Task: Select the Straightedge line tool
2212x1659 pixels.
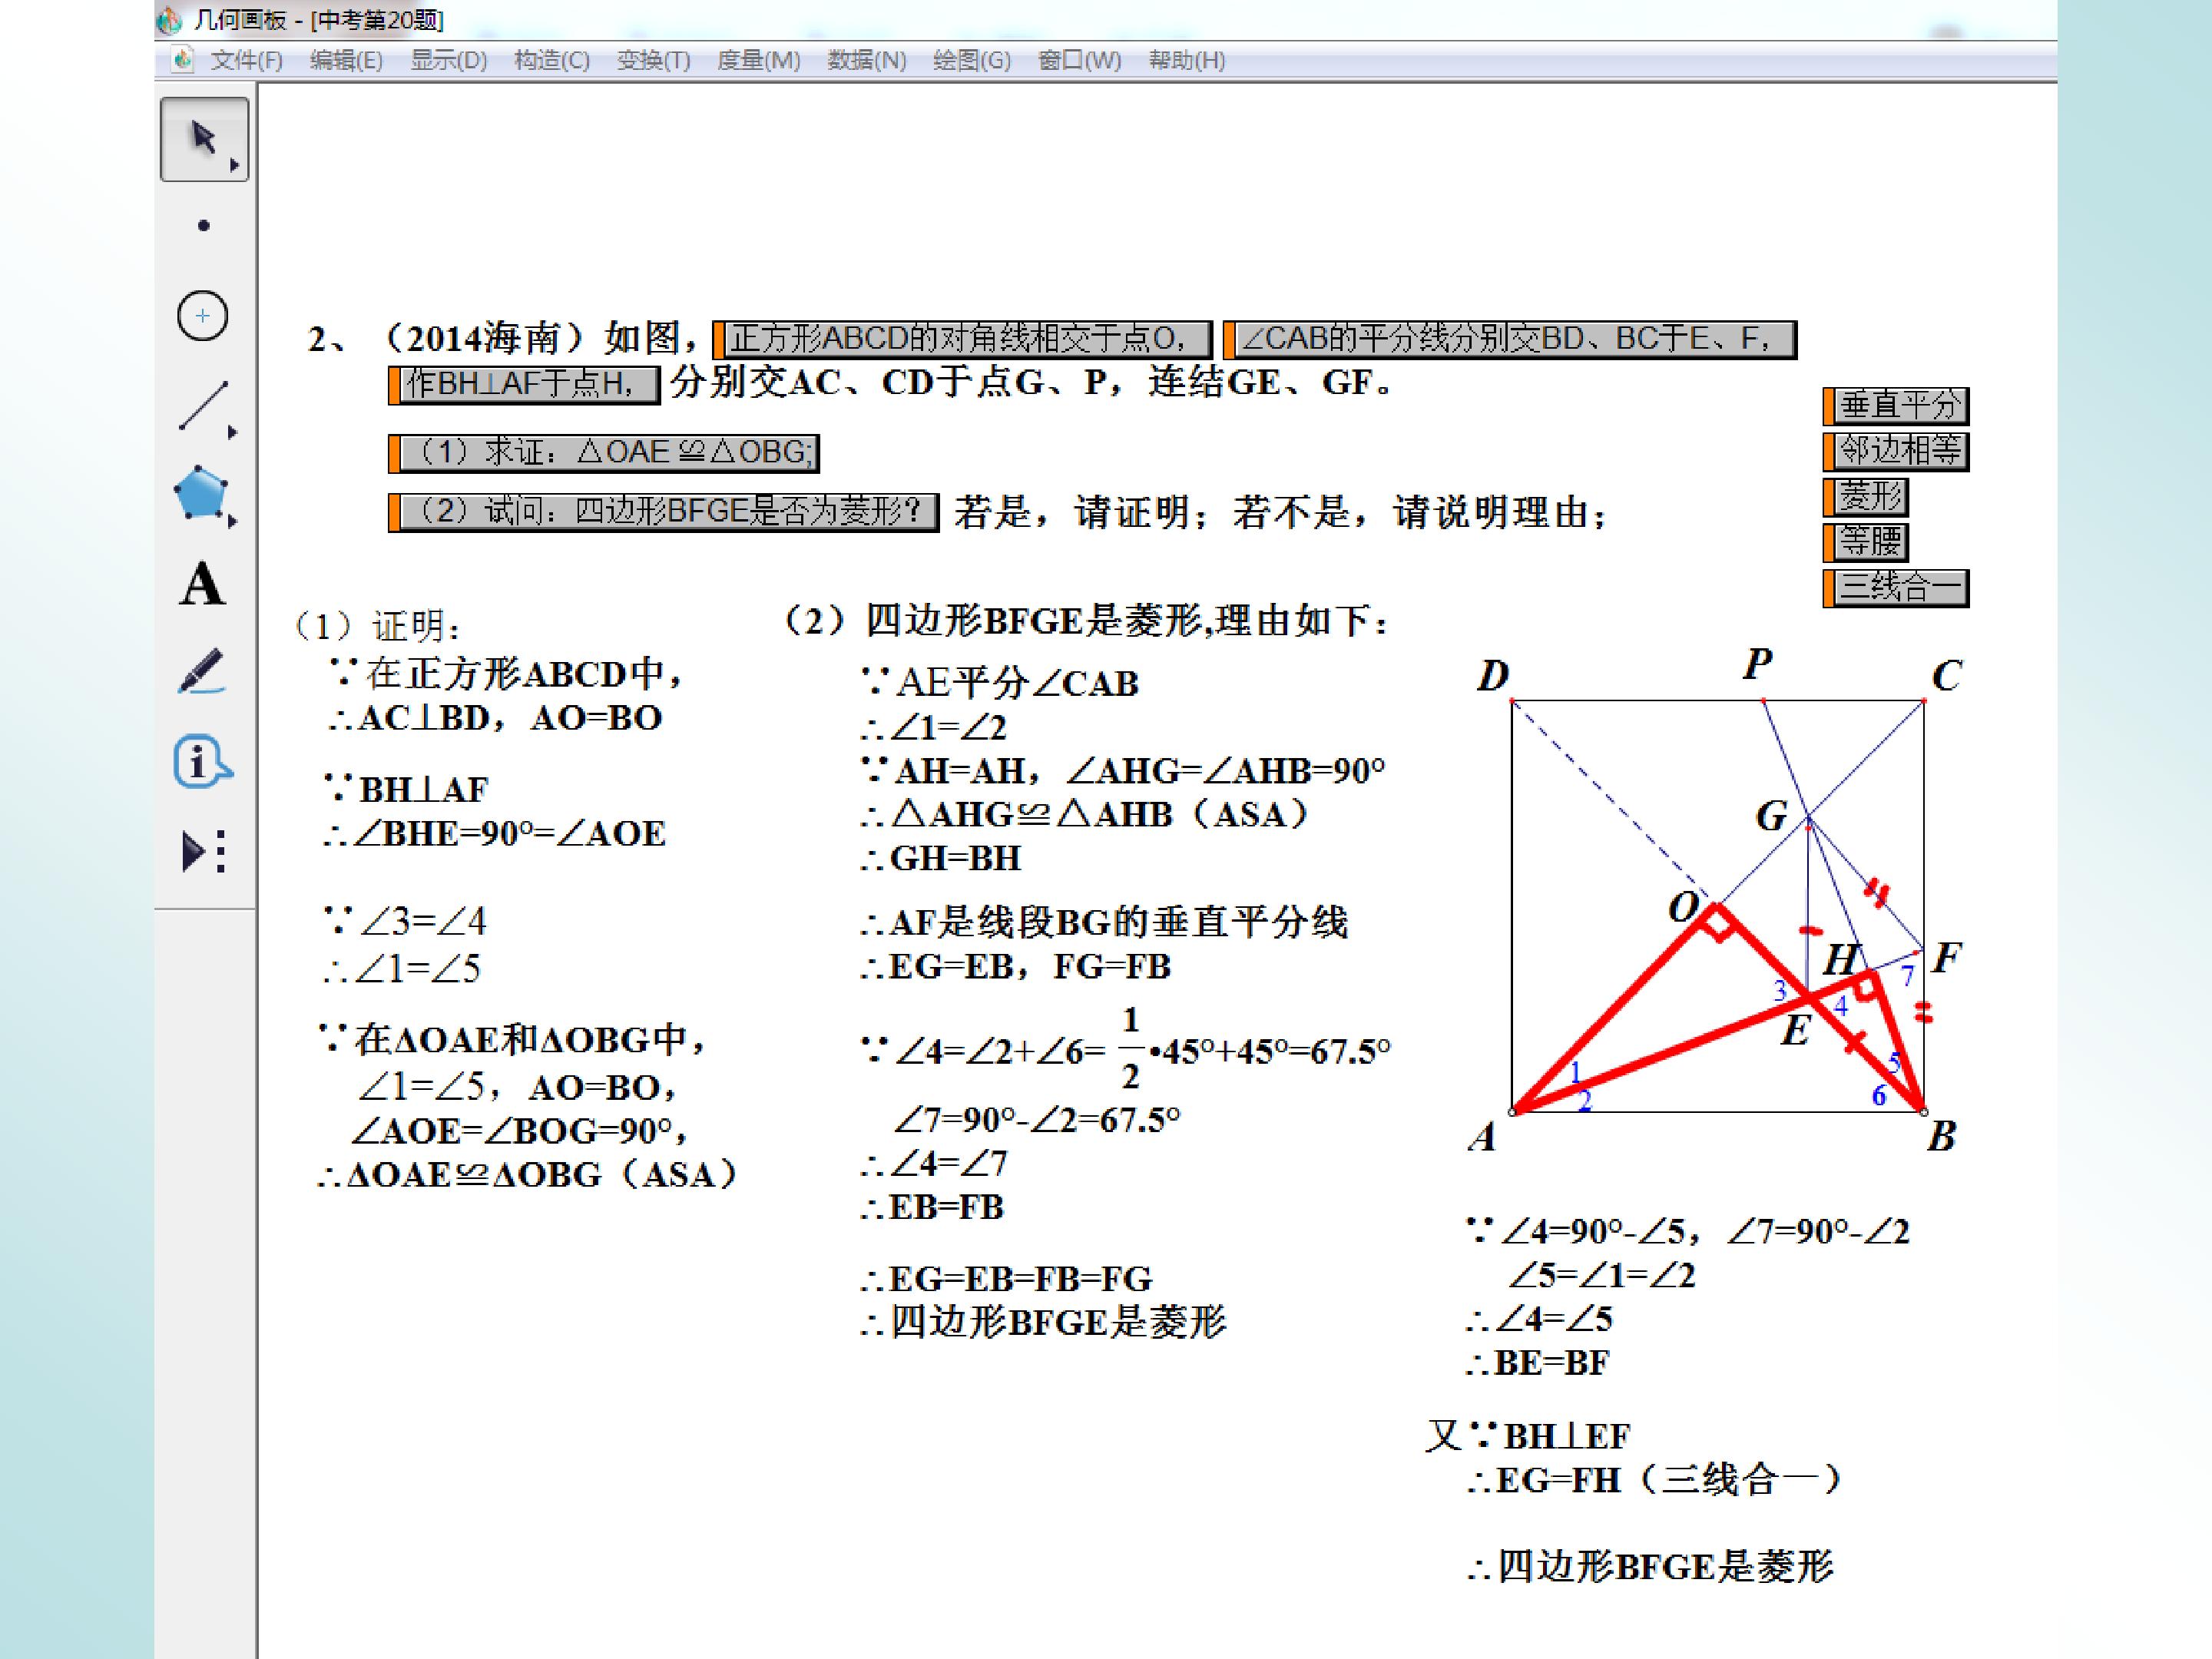Action: (x=203, y=405)
